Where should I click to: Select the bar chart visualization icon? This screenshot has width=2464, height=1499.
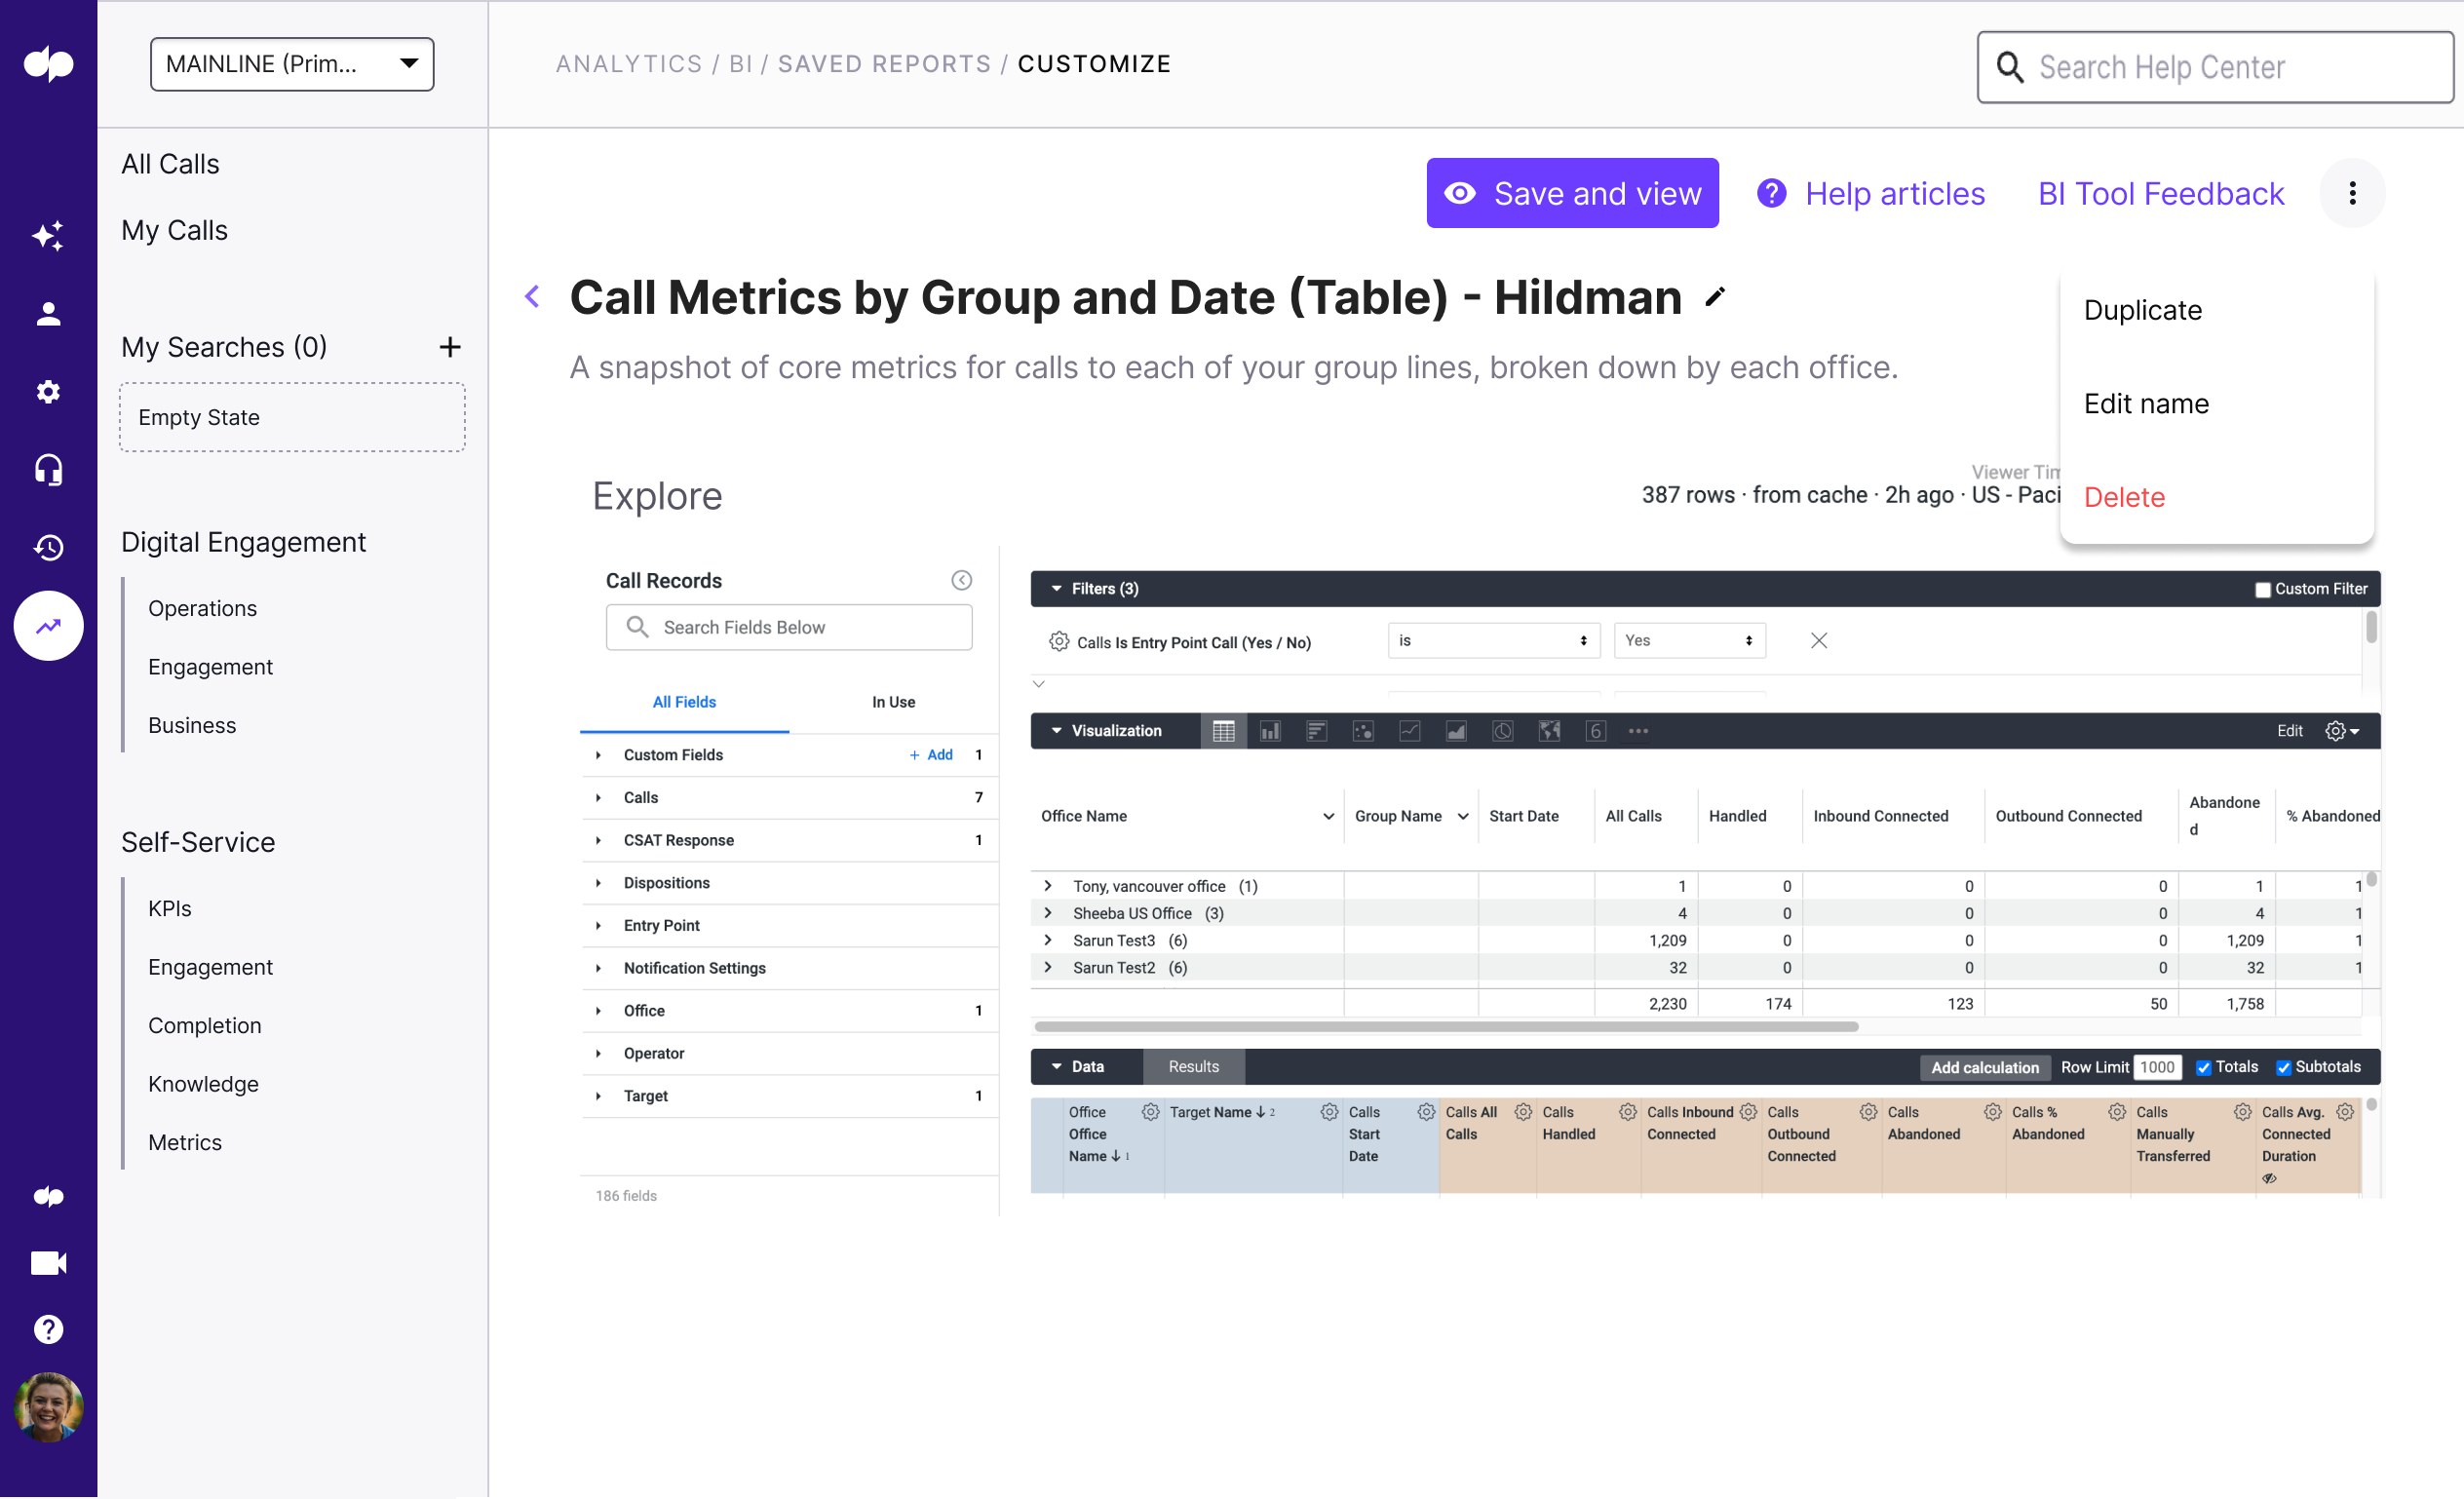point(1270,730)
